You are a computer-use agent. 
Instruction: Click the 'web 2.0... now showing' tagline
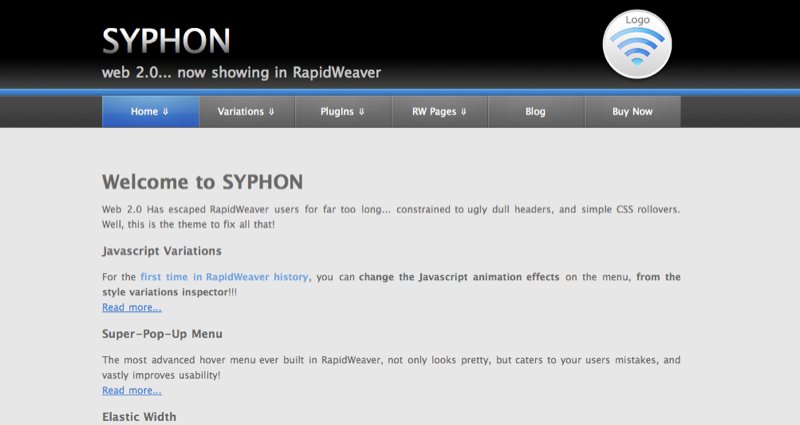tap(241, 73)
